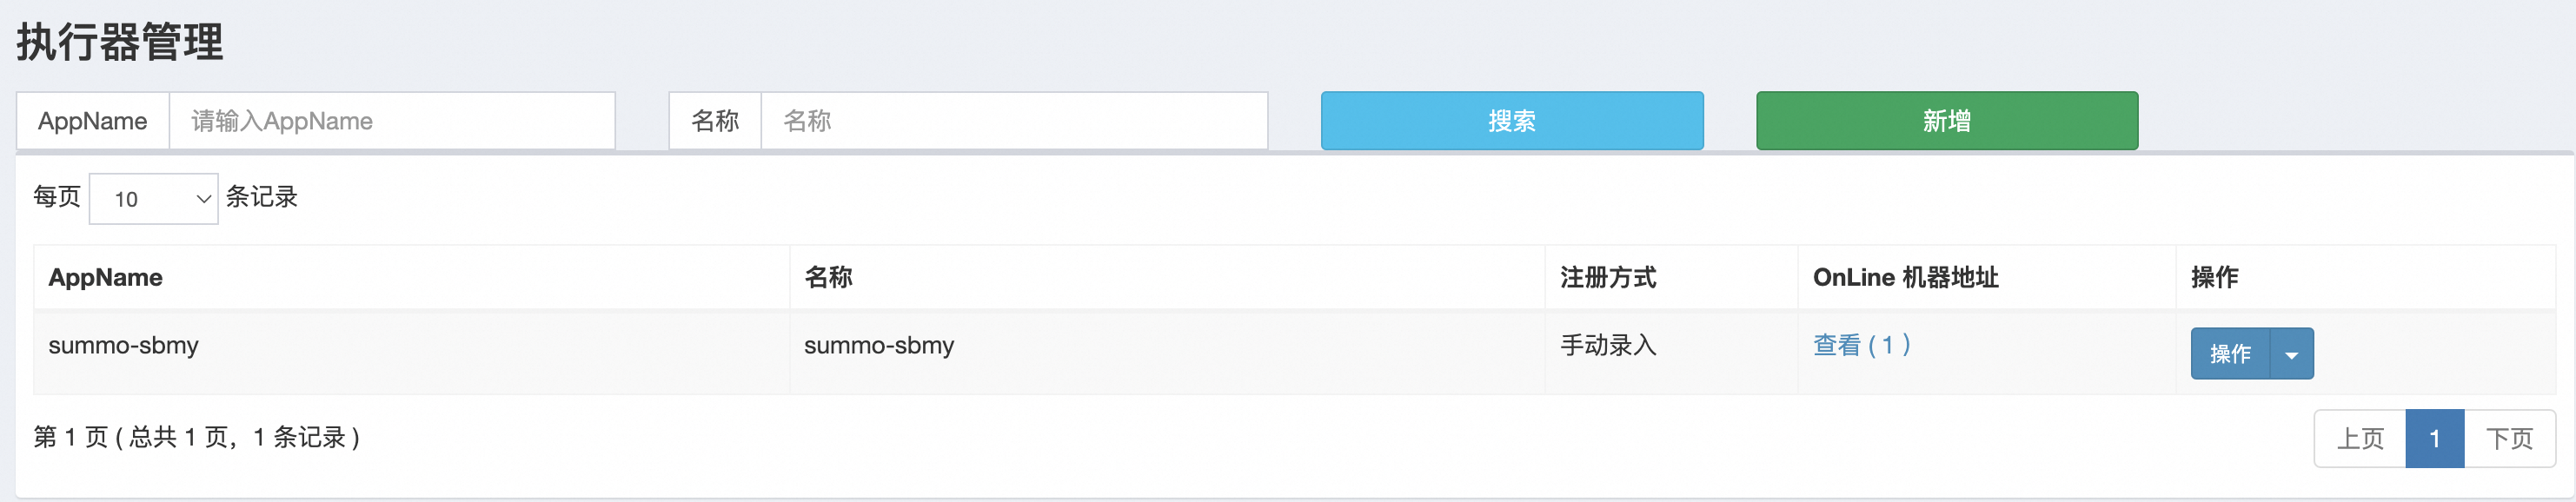Click the 手动录入 registration type cell
Image resolution: width=2576 pixels, height=502 pixels.
point(1608,345)
